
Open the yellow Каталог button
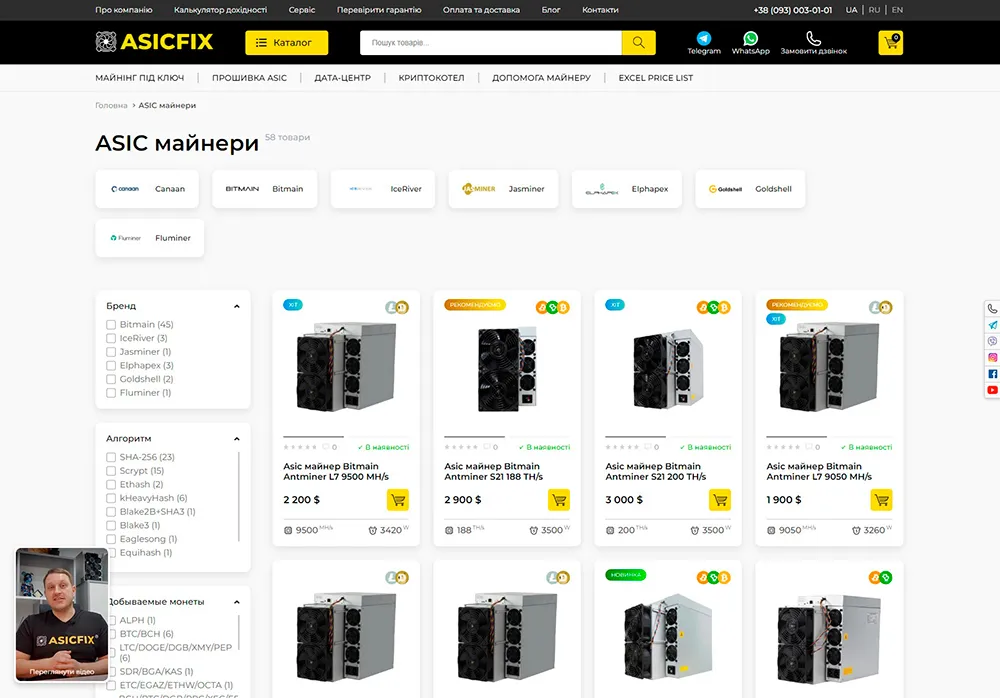point(287,43)
